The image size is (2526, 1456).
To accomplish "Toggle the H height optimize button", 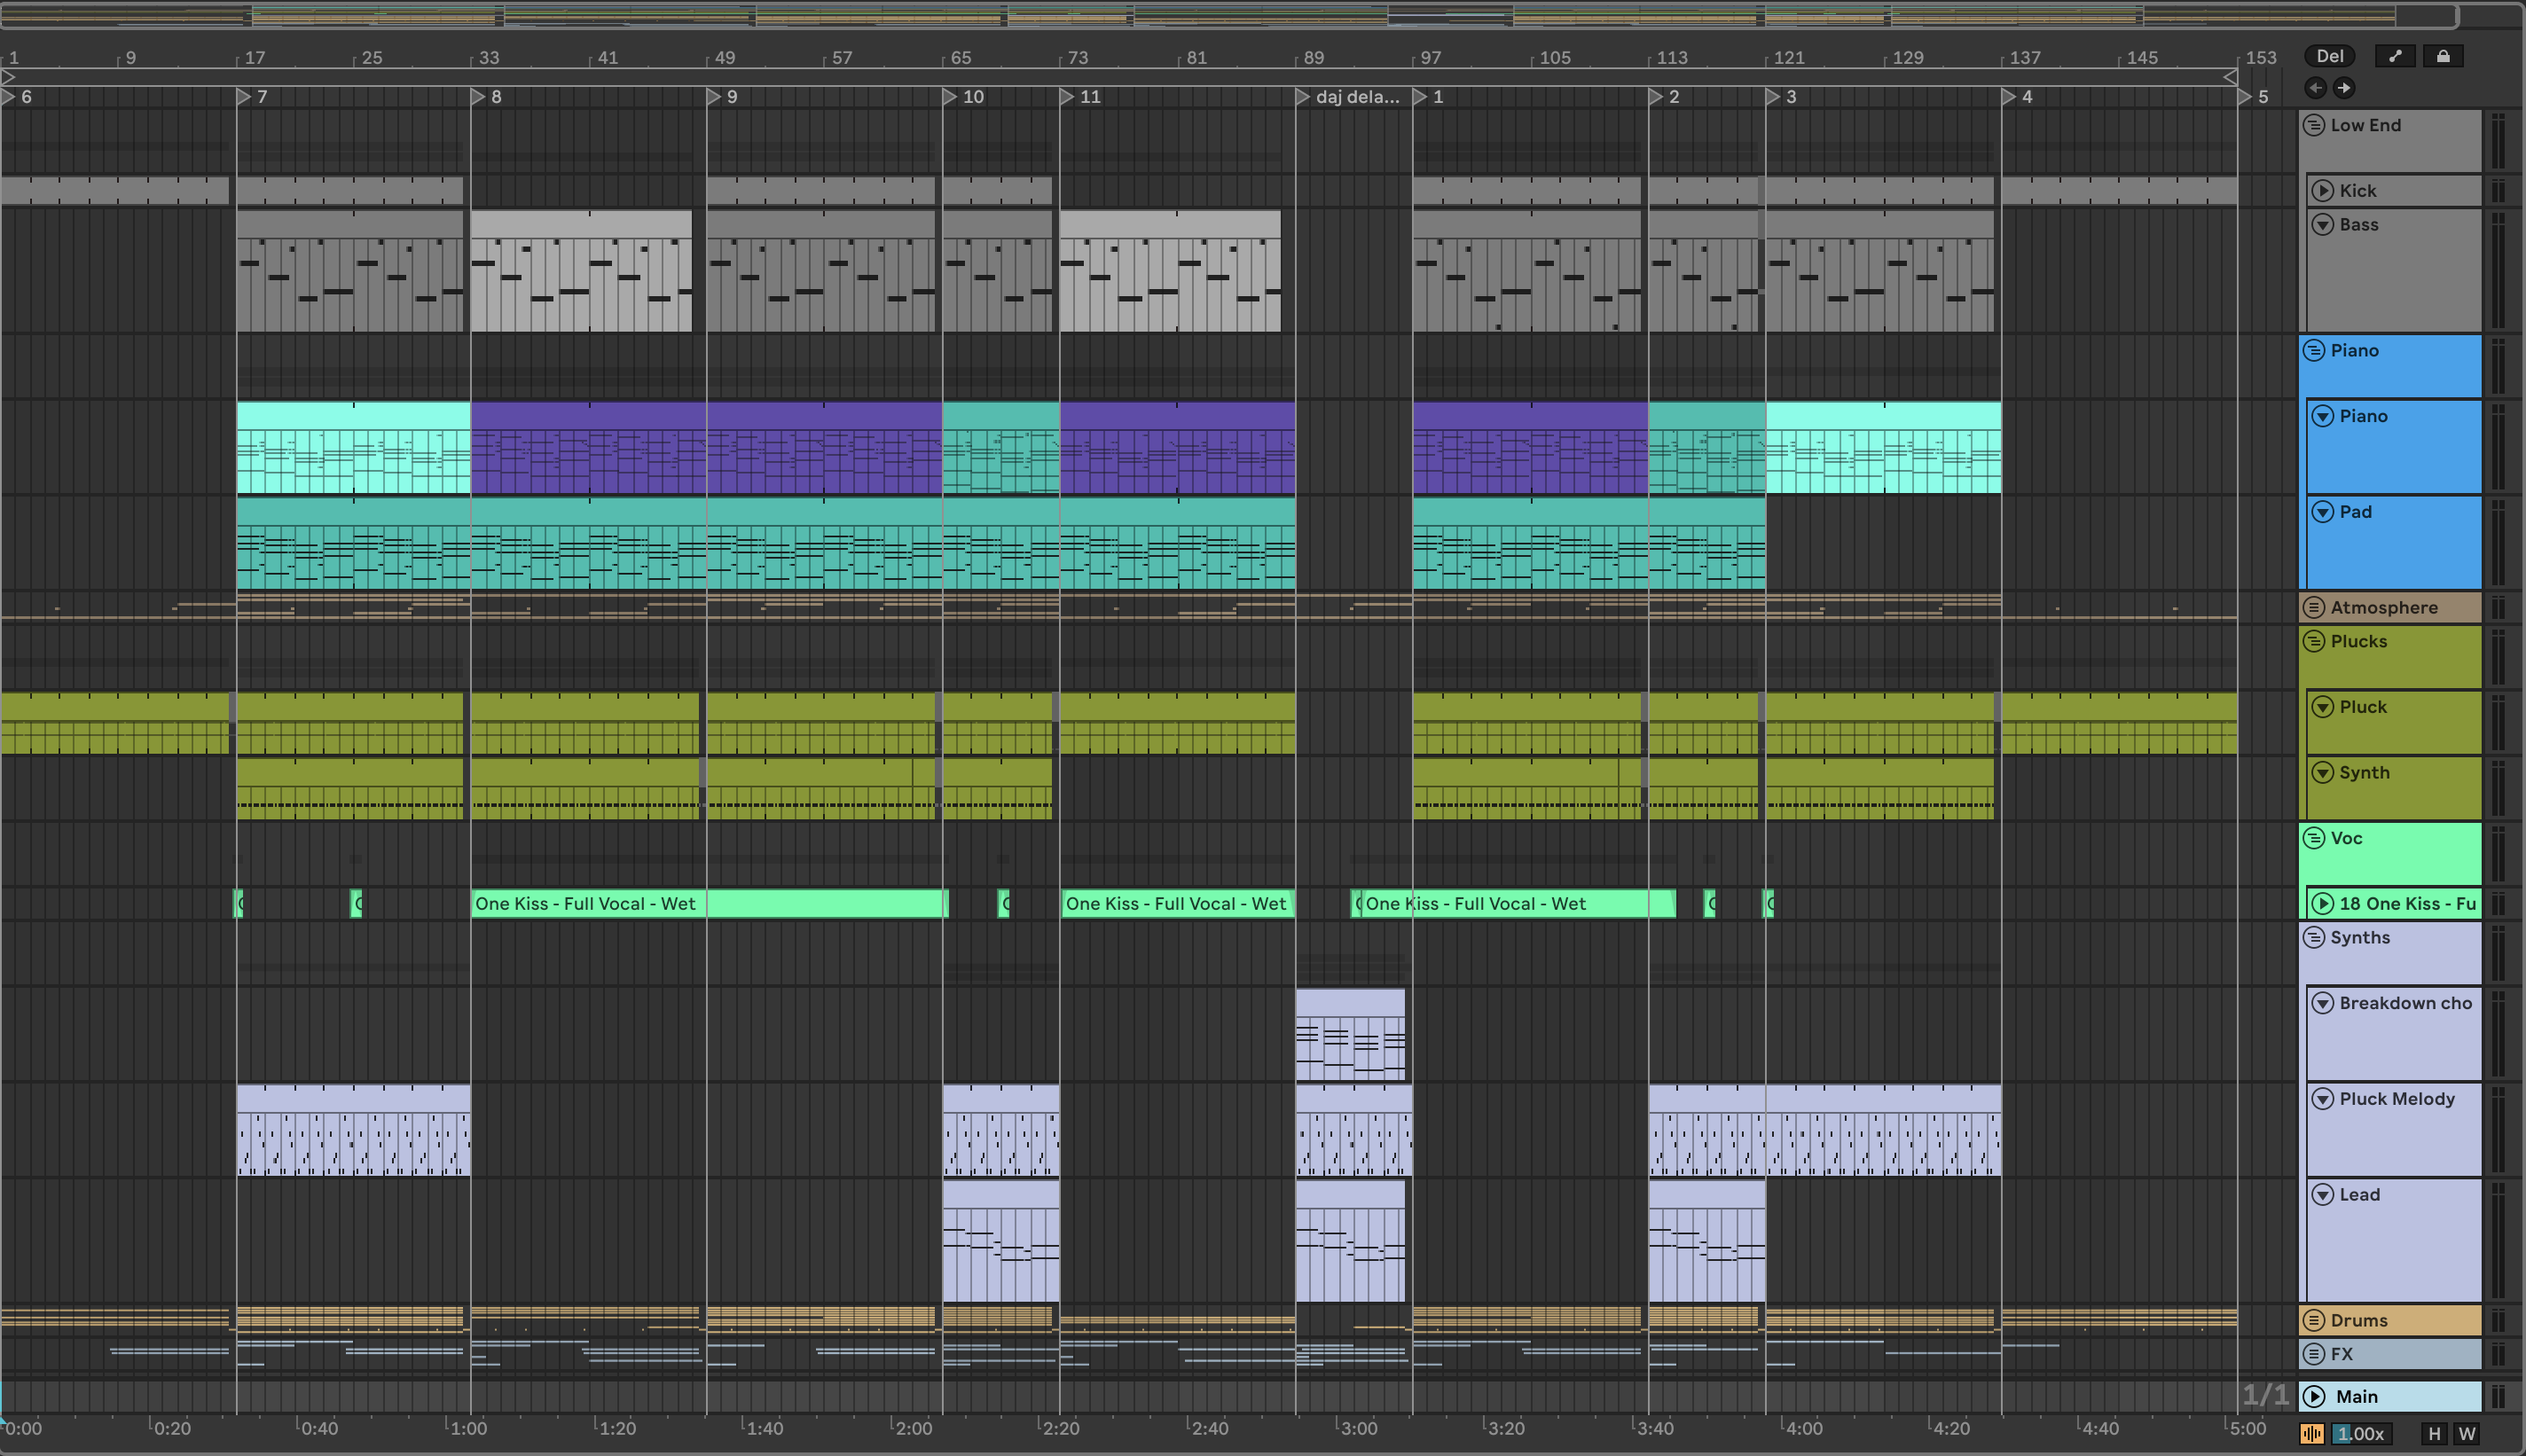I will pos(2434,1433).
